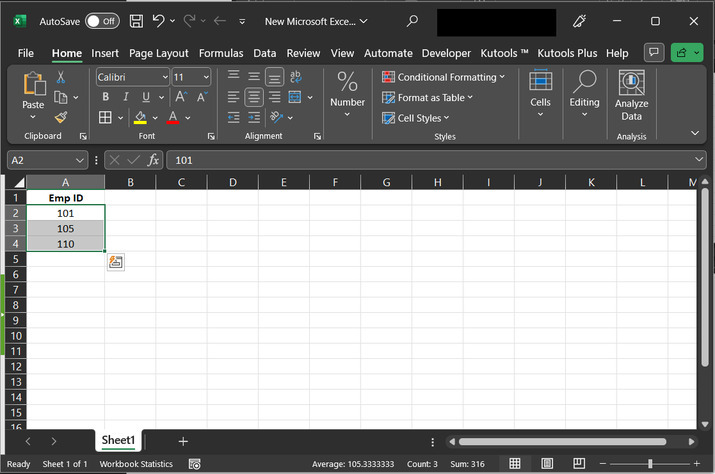Increase font size with large A icon
The image size is (715, 474).
(x=181, y=97)
